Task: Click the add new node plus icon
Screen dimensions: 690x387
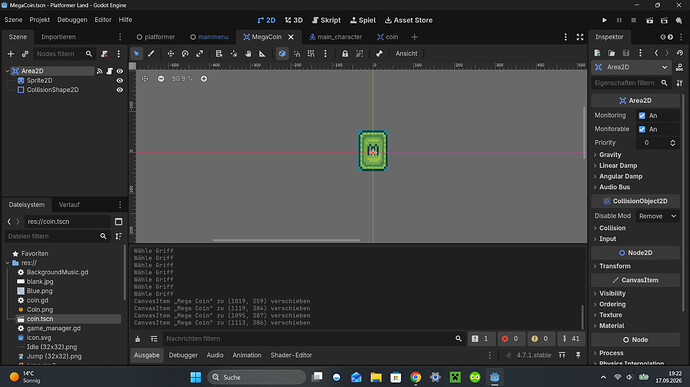Action: pyautogui.click(x=11, y=54)
